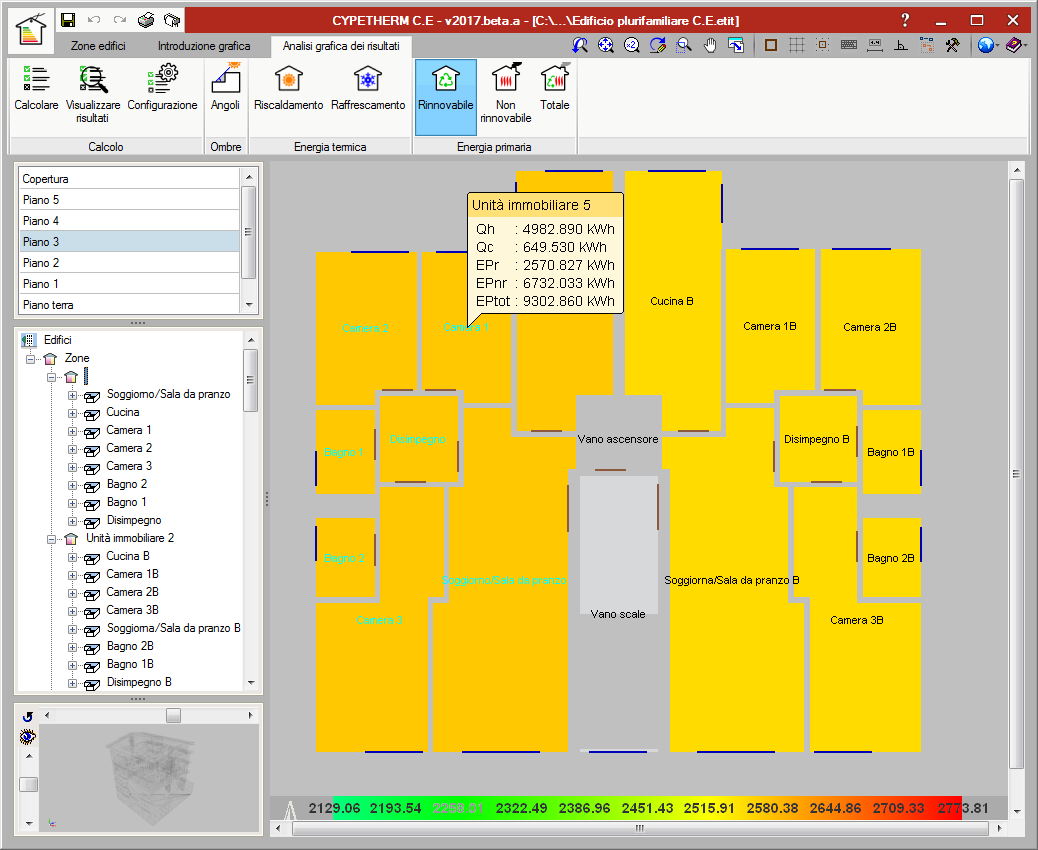Click Disimpegno B room in floor plan
The image size is (1038, 850).
pos(817,439)
